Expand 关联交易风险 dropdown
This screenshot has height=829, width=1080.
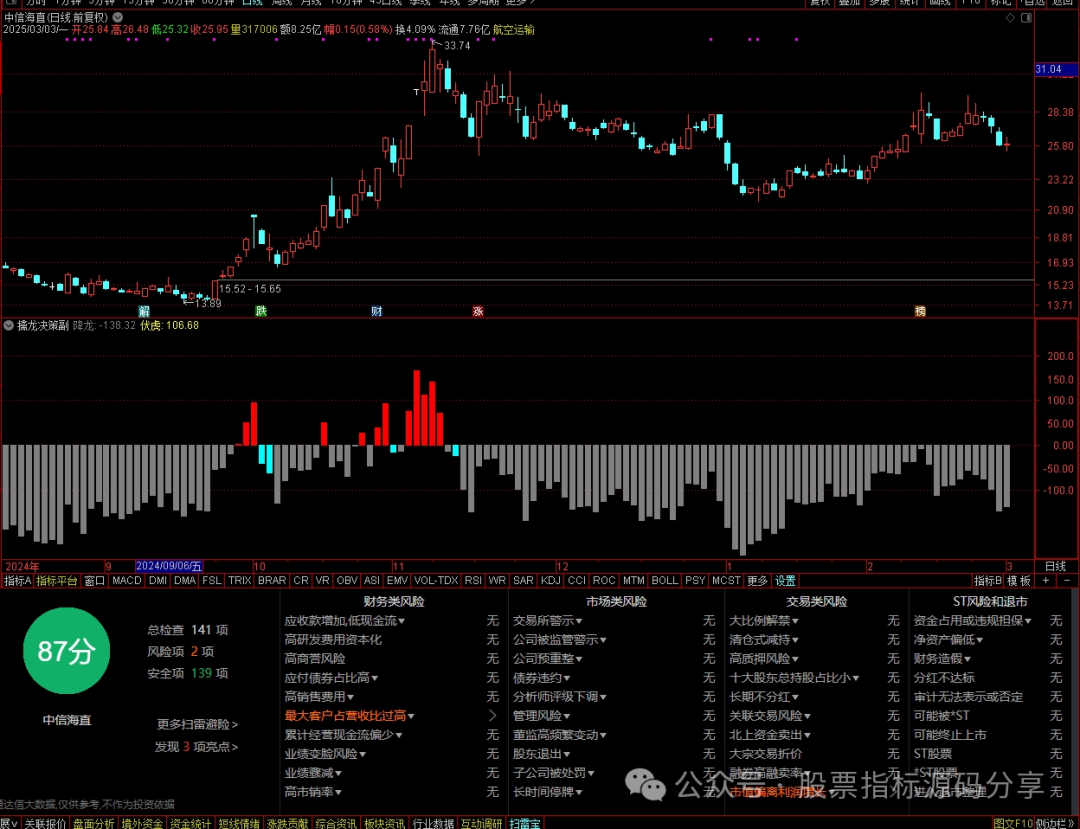click(807, 717)
